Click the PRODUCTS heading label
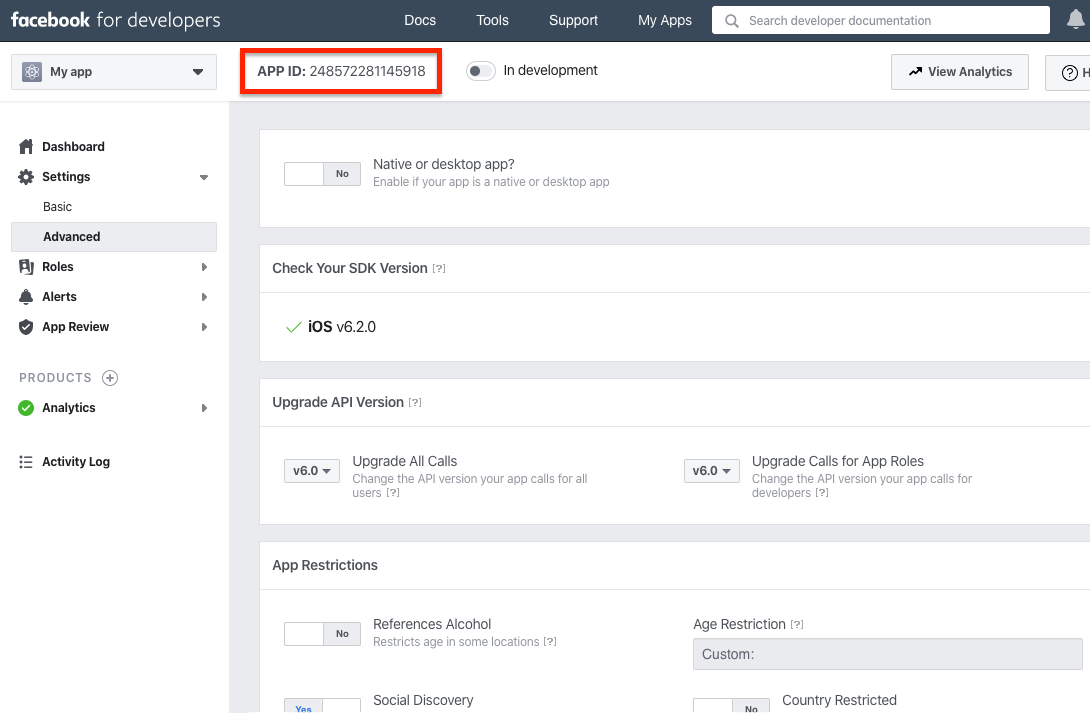 click(x=55, y=377)
